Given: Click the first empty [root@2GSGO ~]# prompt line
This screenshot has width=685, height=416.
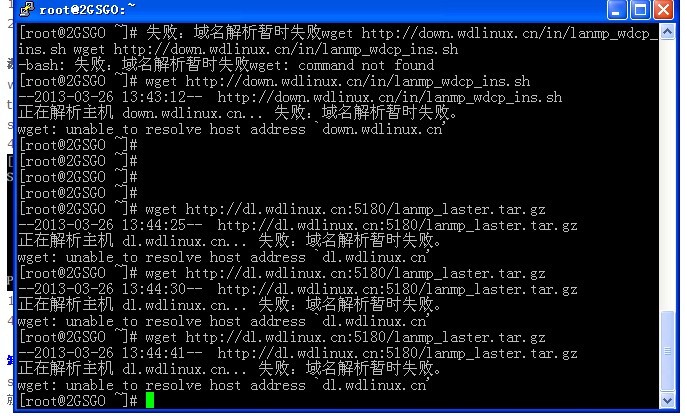Looking at the screenshot, I should [x=78, y=145].
